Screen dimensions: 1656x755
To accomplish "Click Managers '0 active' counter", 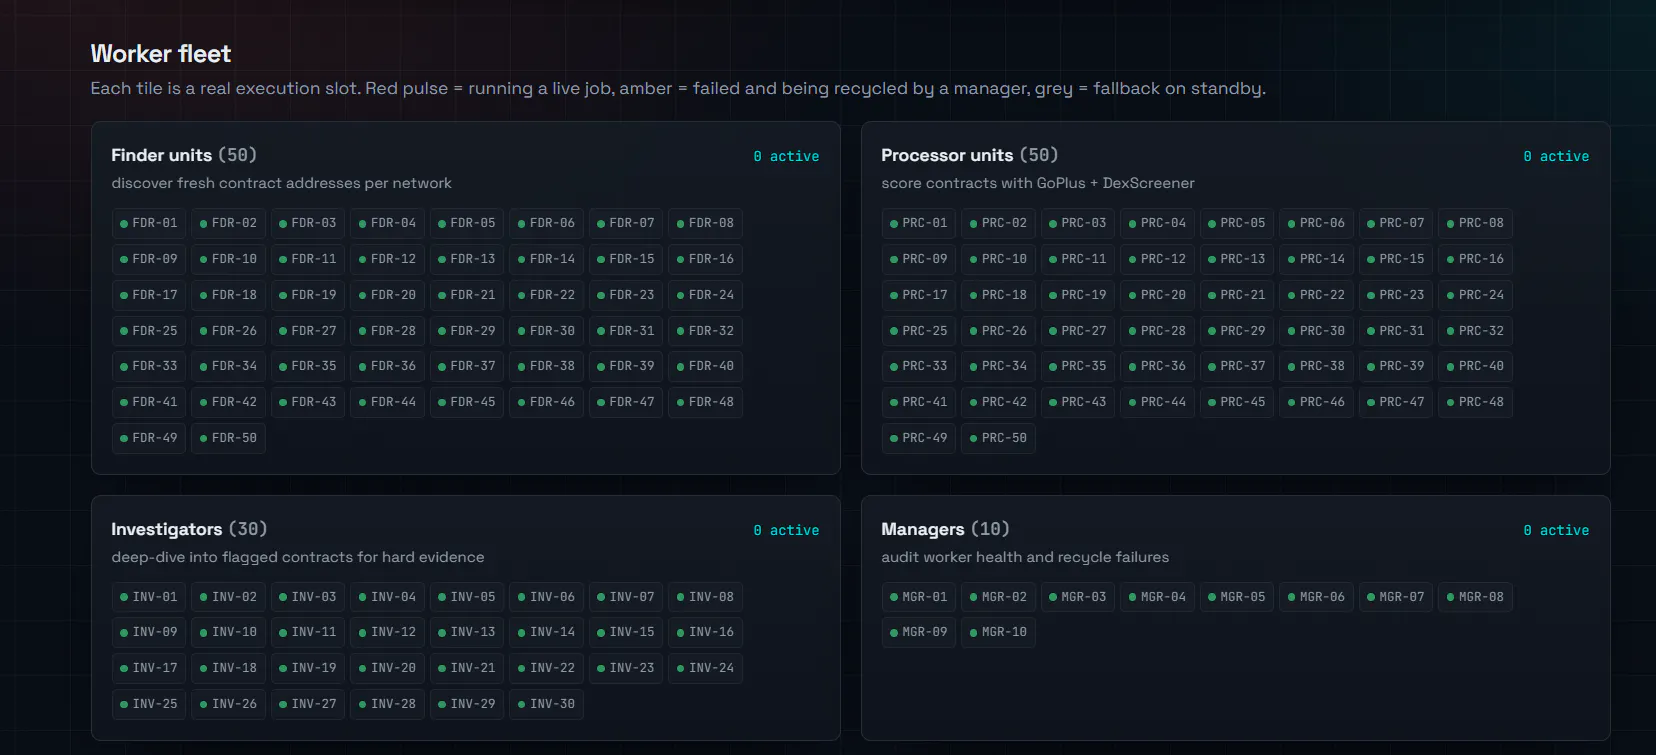I will (x=1556, y=530).
